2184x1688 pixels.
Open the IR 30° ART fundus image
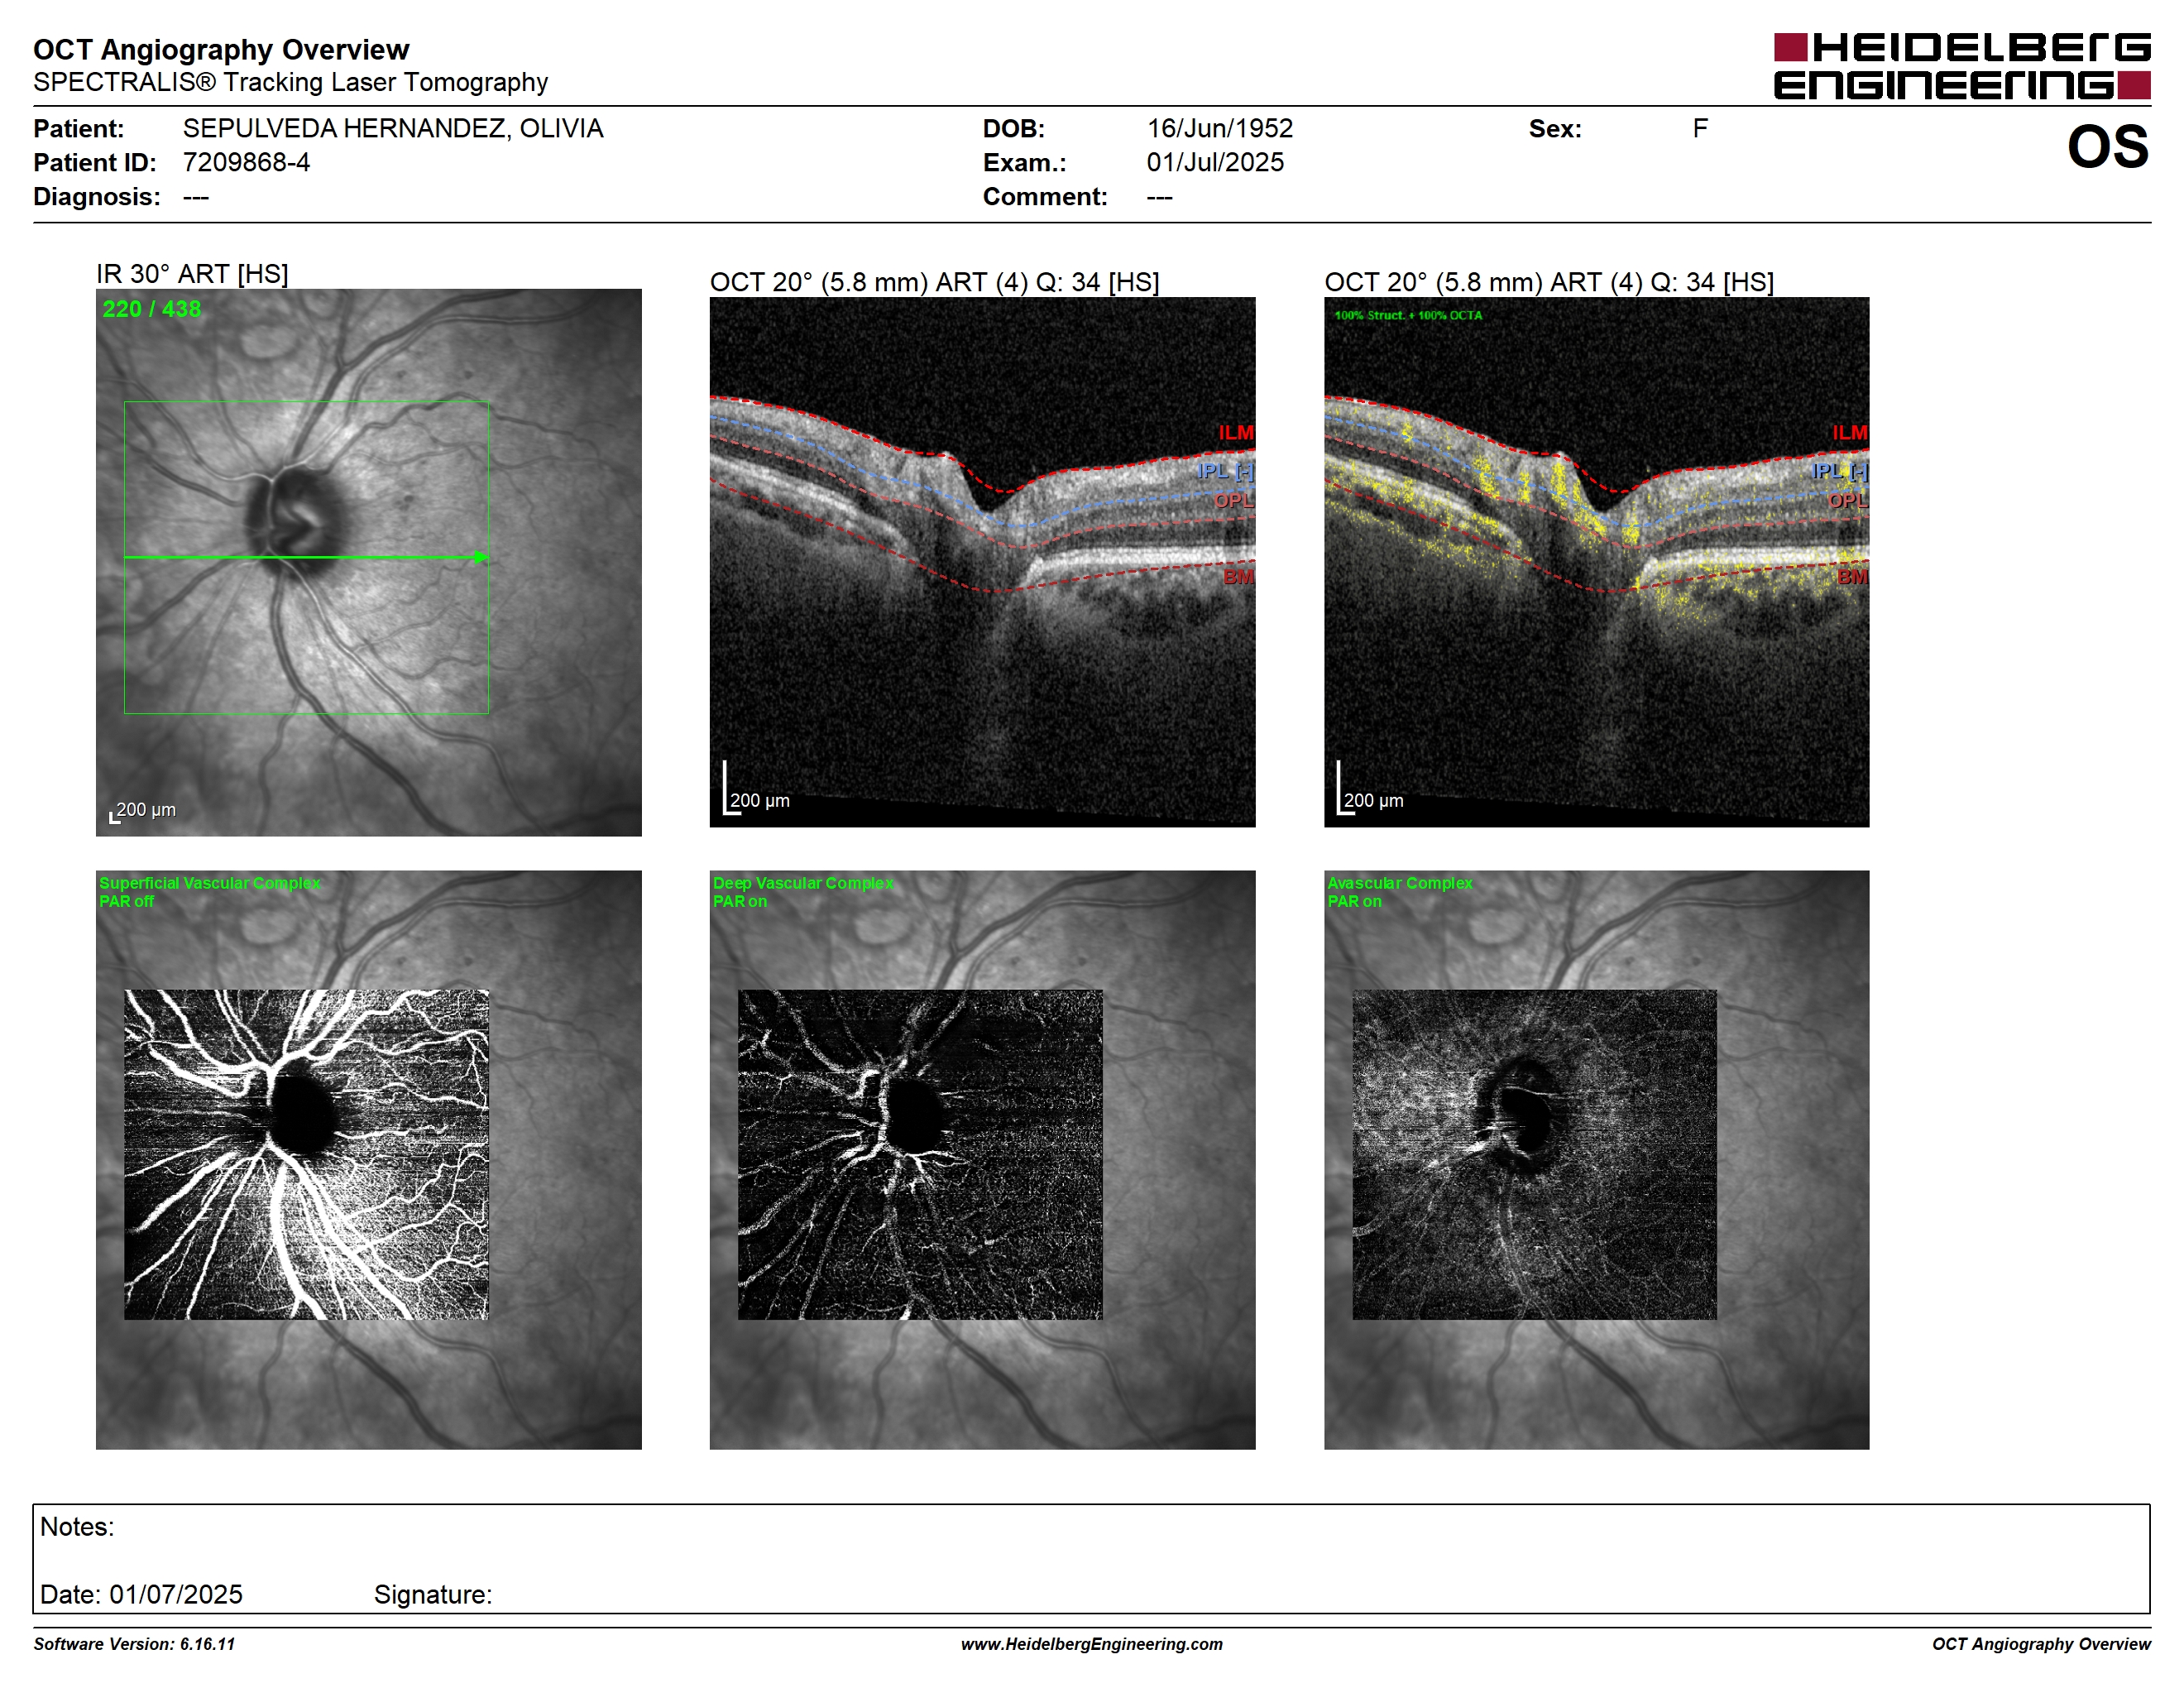point(368,562)
